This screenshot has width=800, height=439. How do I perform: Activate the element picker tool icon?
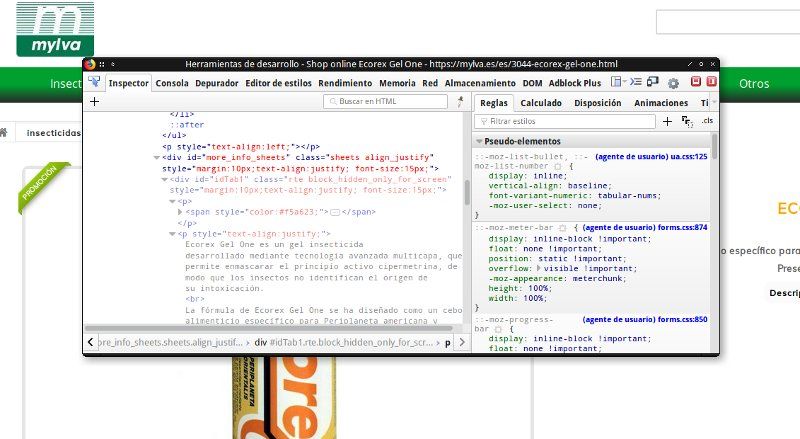(94, 82)
